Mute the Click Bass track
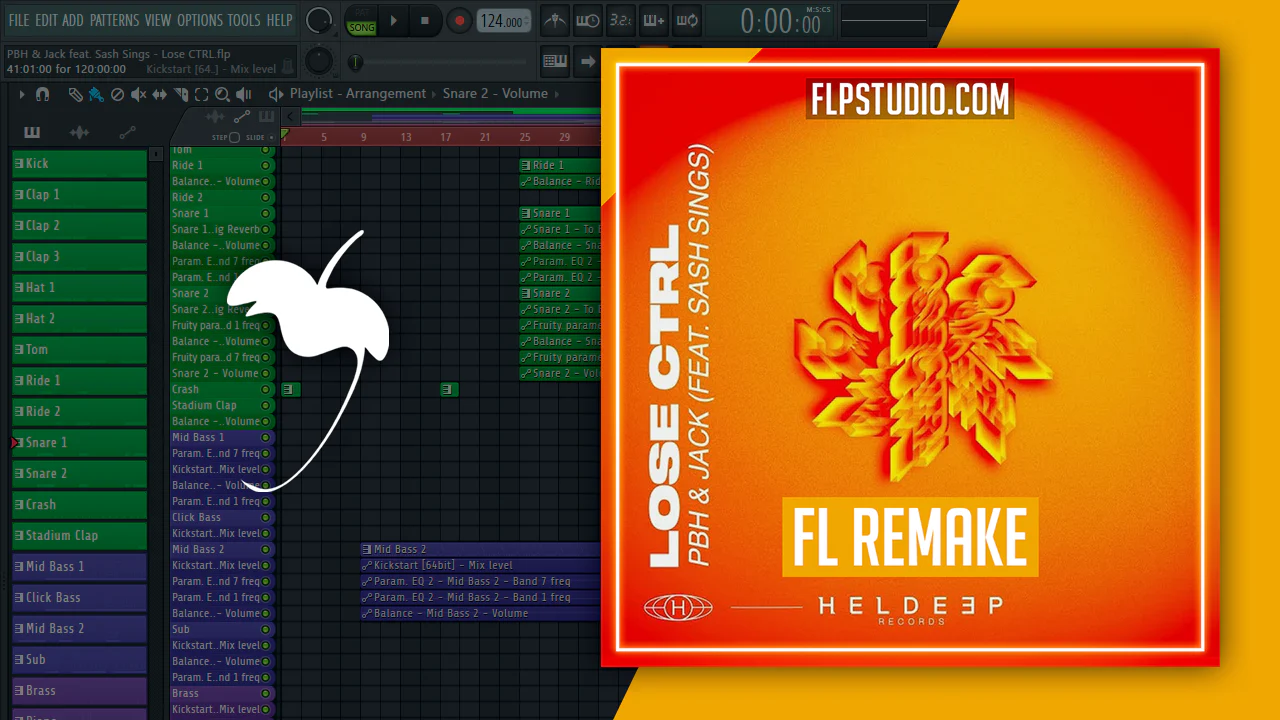Image resolution: width=1280 pixels, height=720 pixels. coord(266,517)
